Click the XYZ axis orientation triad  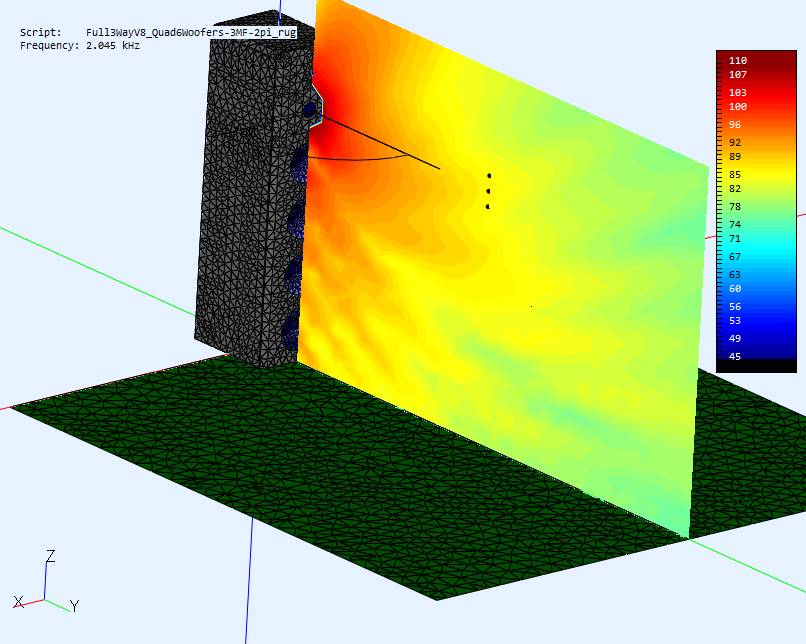(x=46, y=581)
